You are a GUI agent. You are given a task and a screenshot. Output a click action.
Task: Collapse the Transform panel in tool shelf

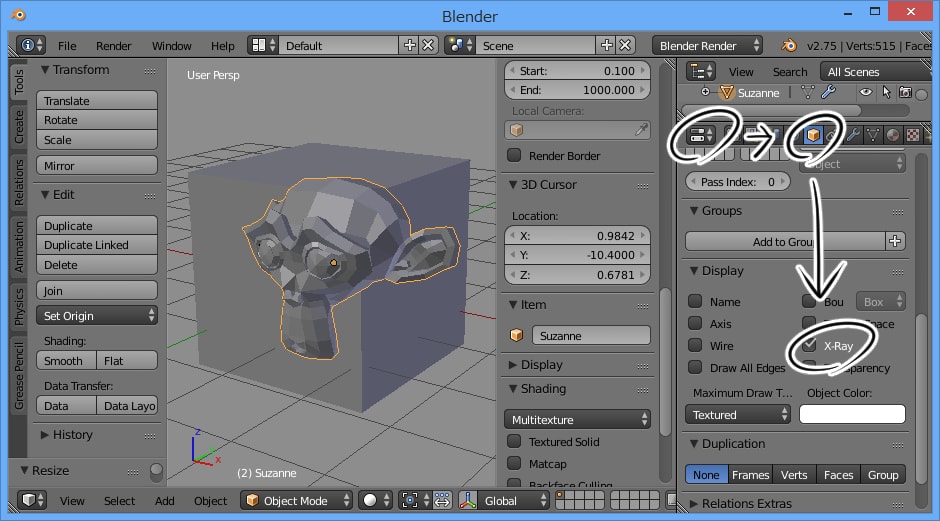click(45, 70)
